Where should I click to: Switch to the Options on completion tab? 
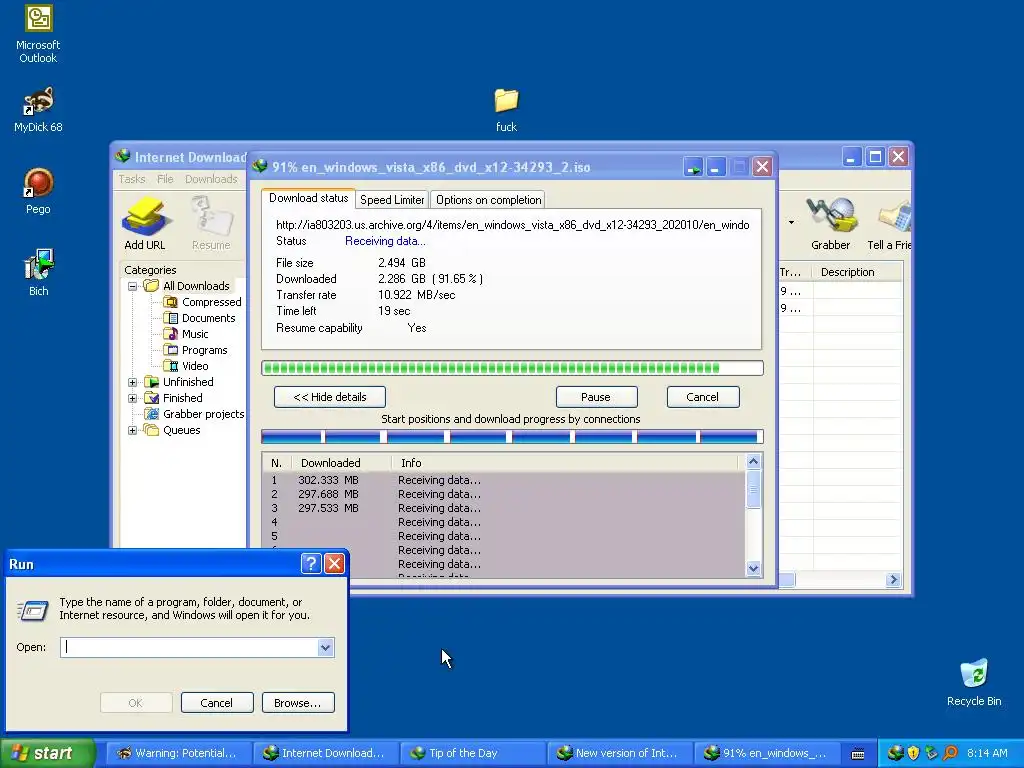(x=488, y=200)
